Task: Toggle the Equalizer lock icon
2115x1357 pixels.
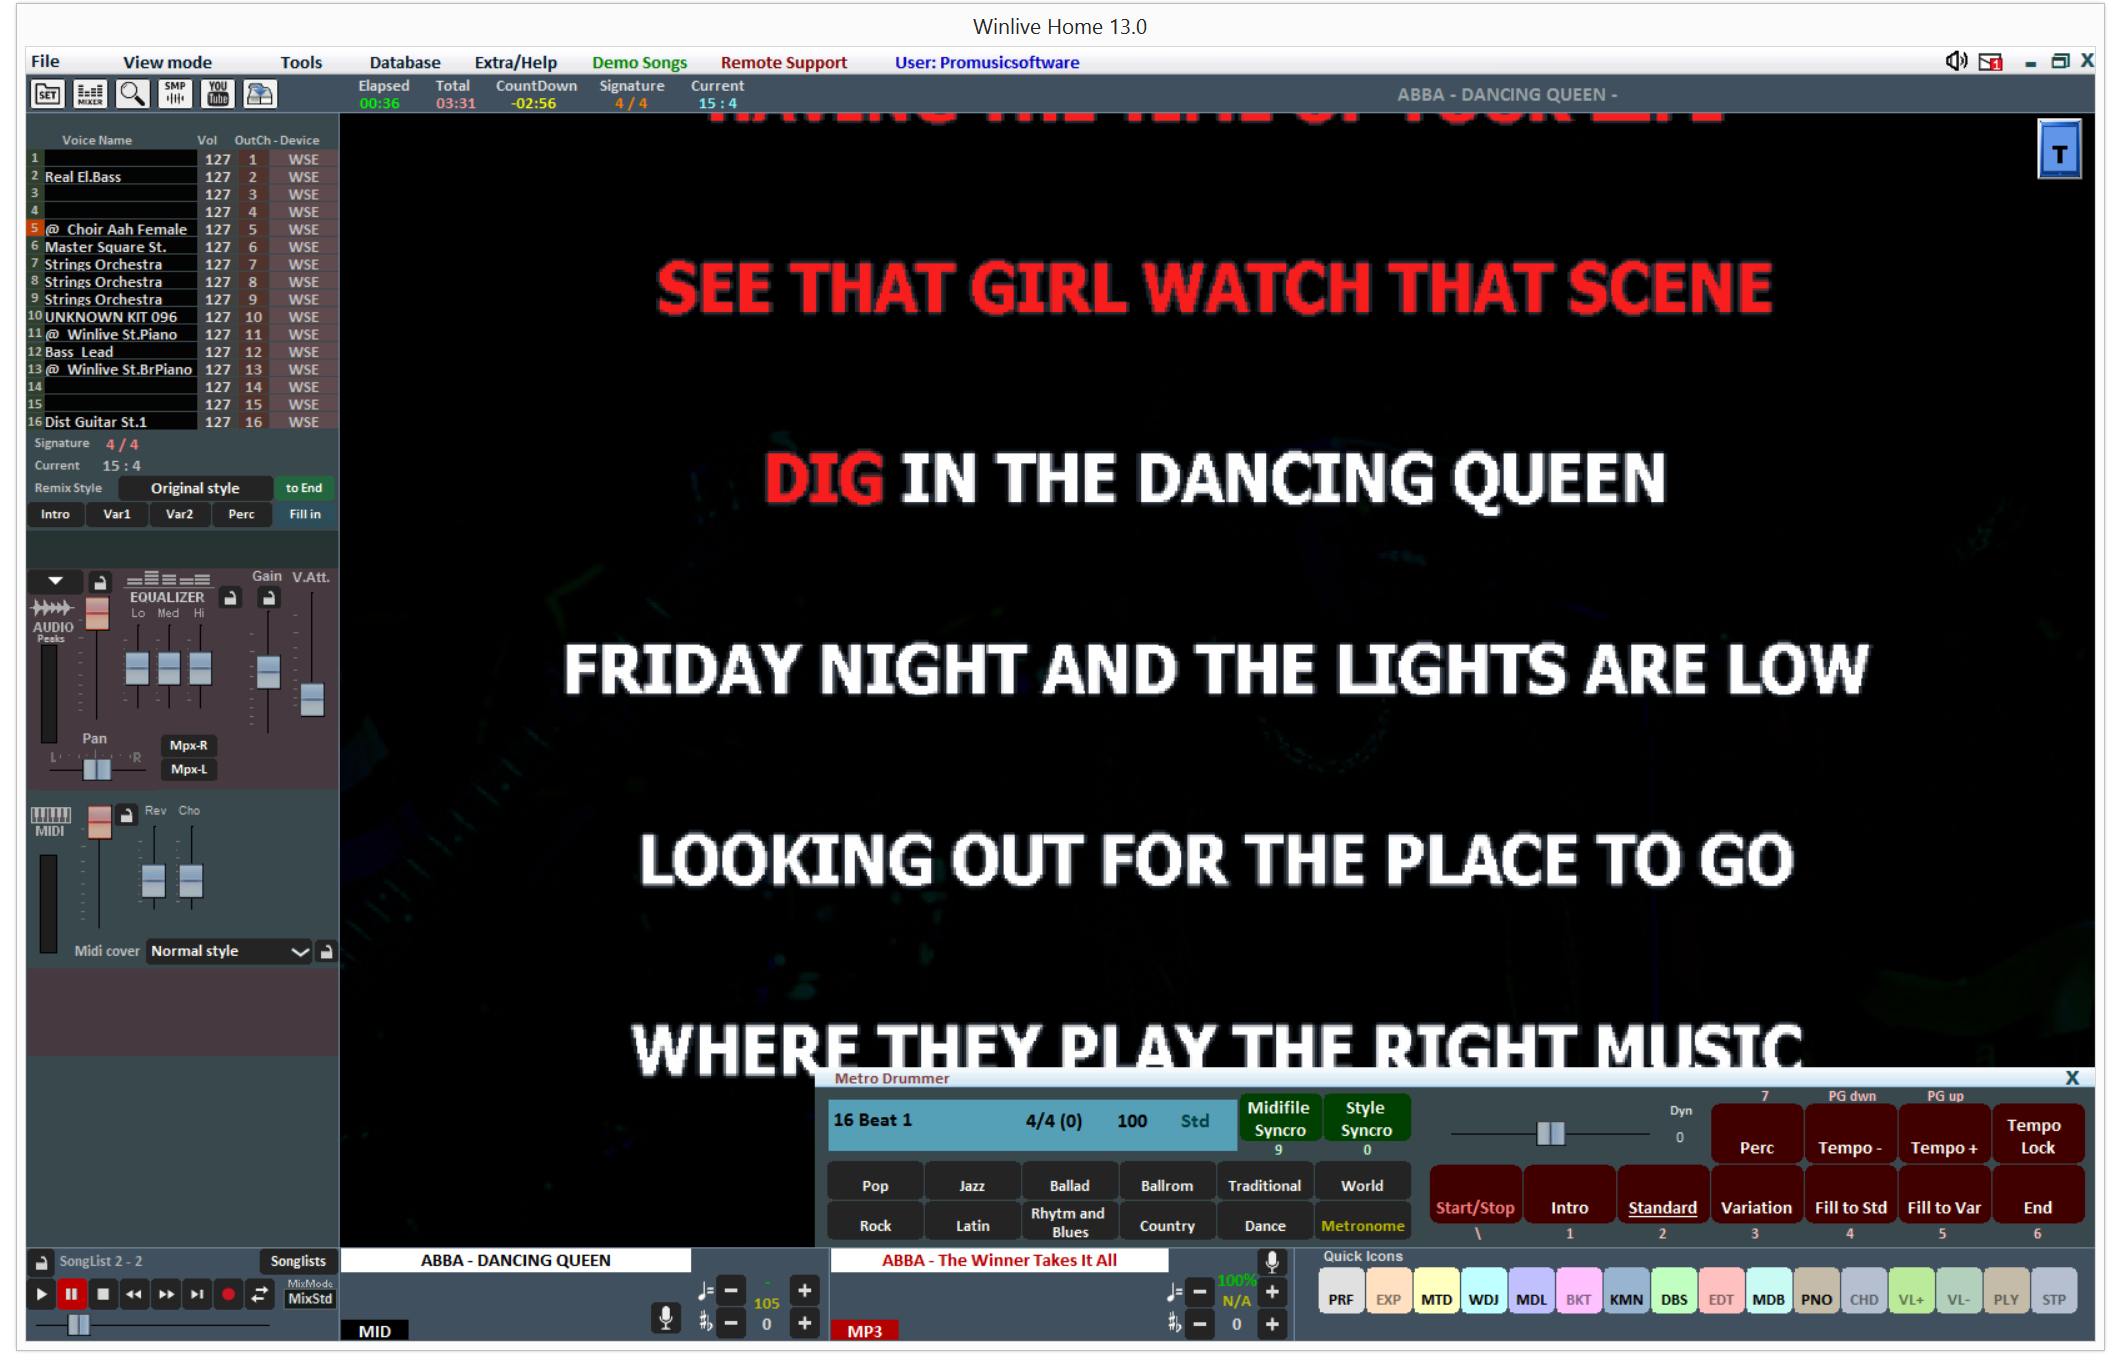Action: tap(231, 598)
